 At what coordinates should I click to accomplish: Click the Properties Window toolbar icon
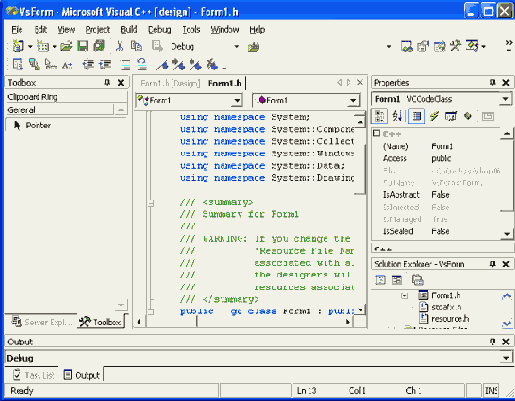click(423, 46)
